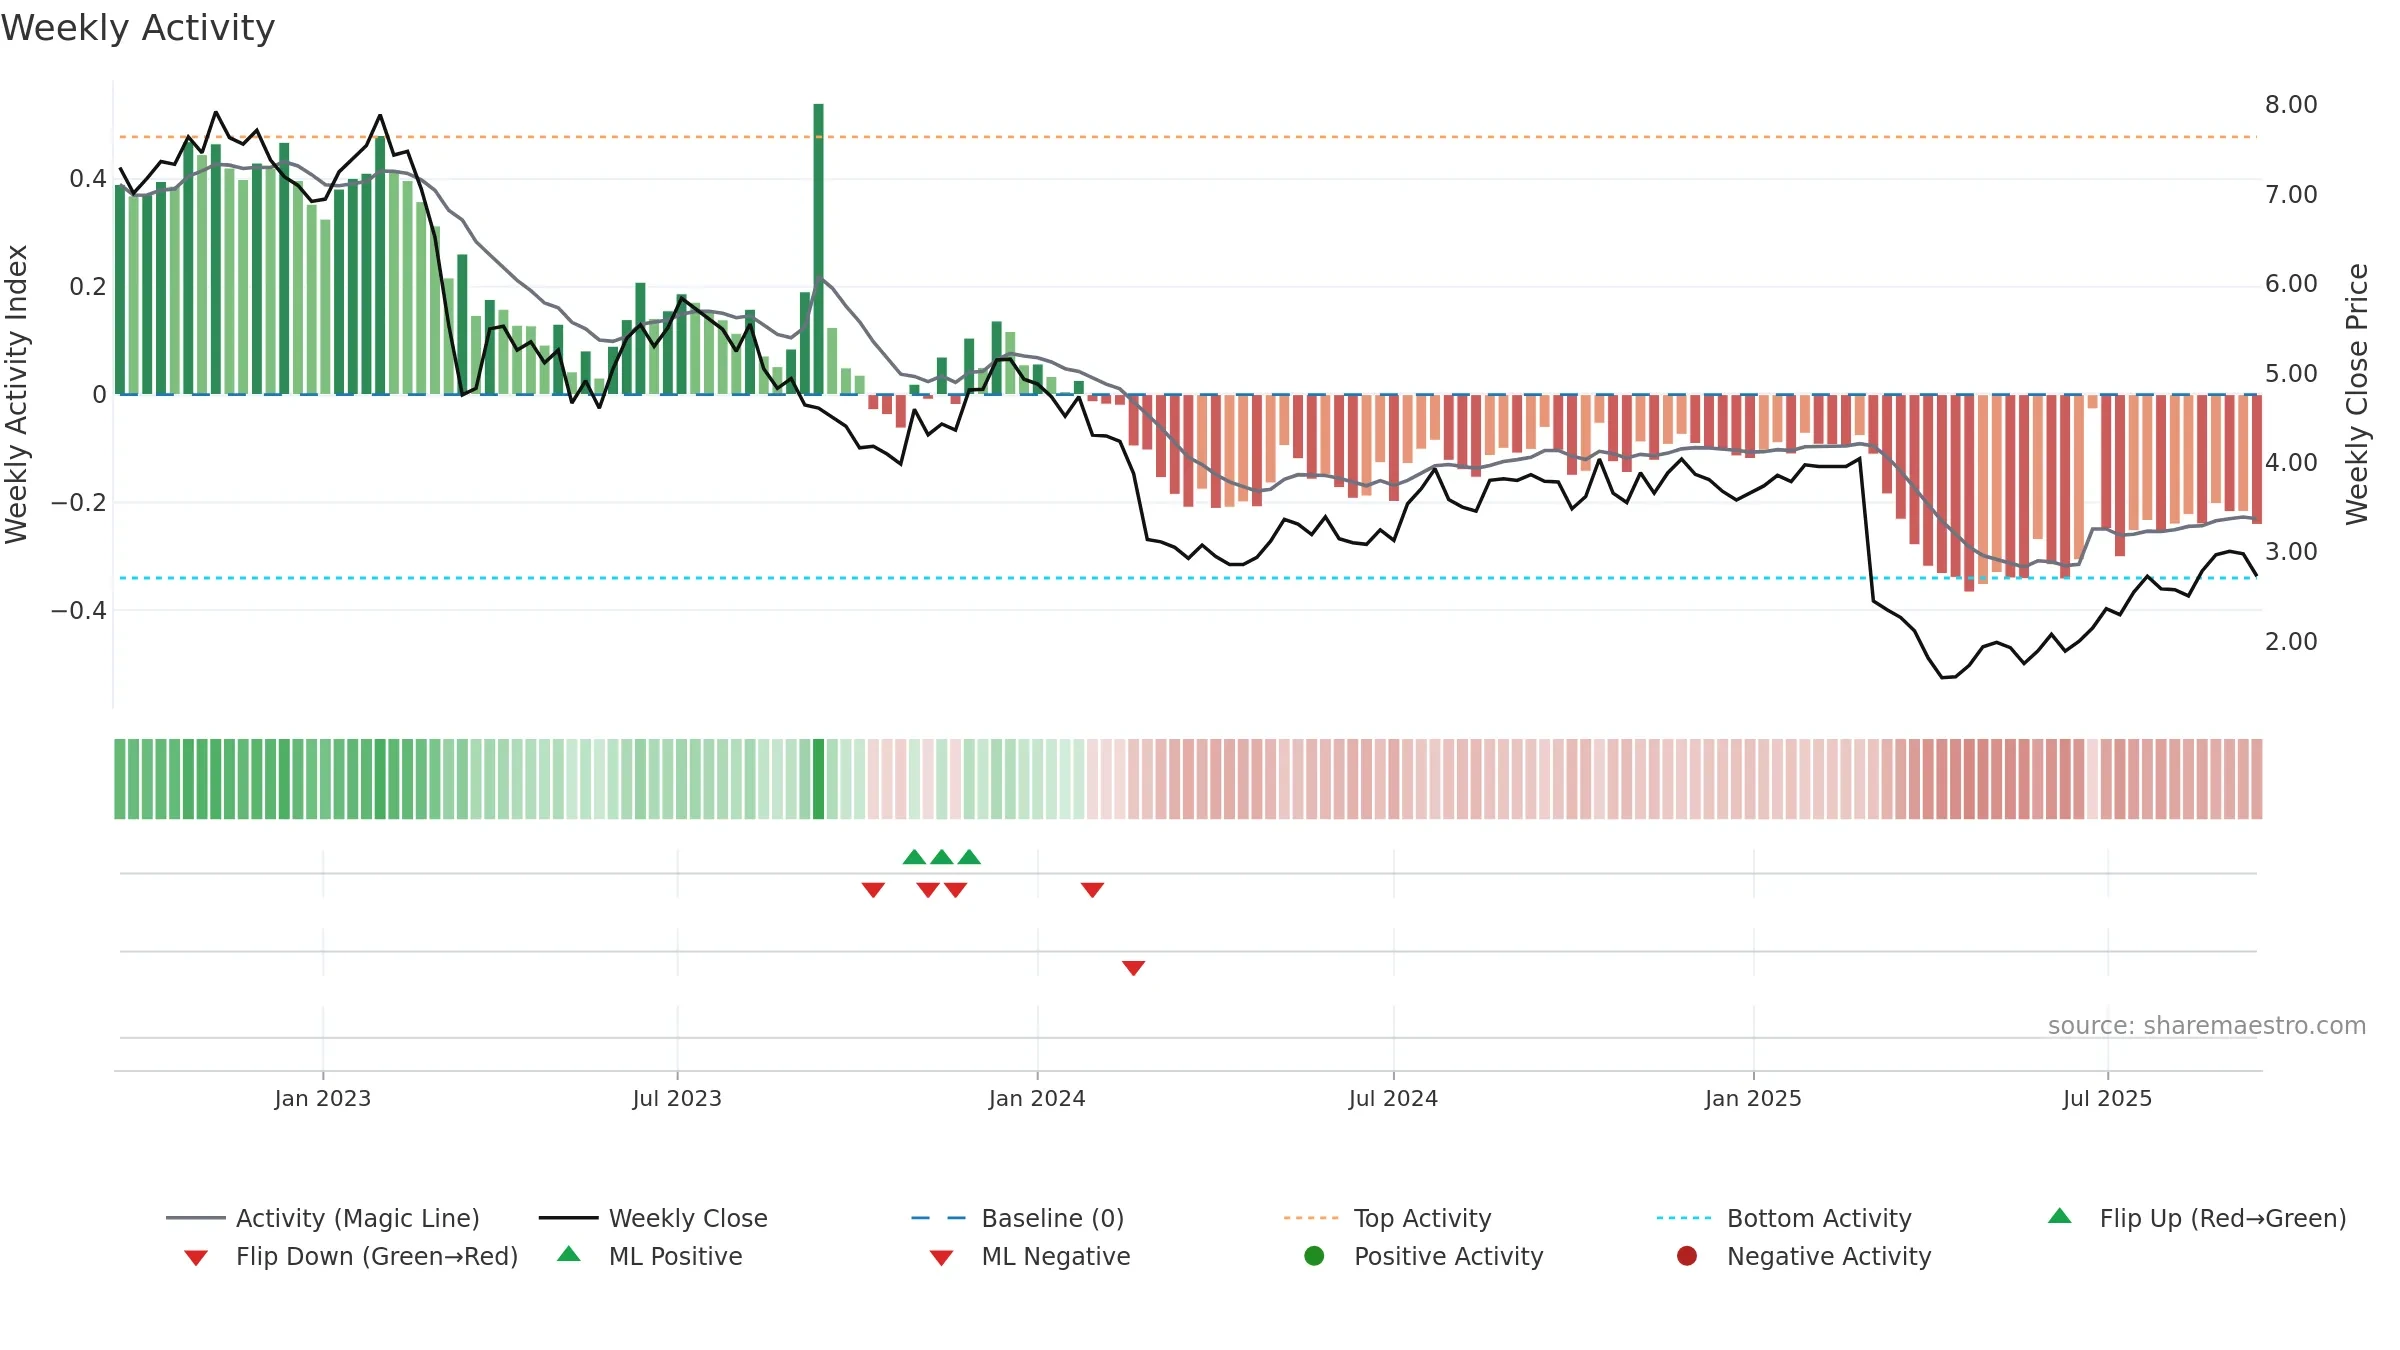Click the Jan 2024 axis label
This screenshot has height=1350, width=2400.
(1037, 1099)
